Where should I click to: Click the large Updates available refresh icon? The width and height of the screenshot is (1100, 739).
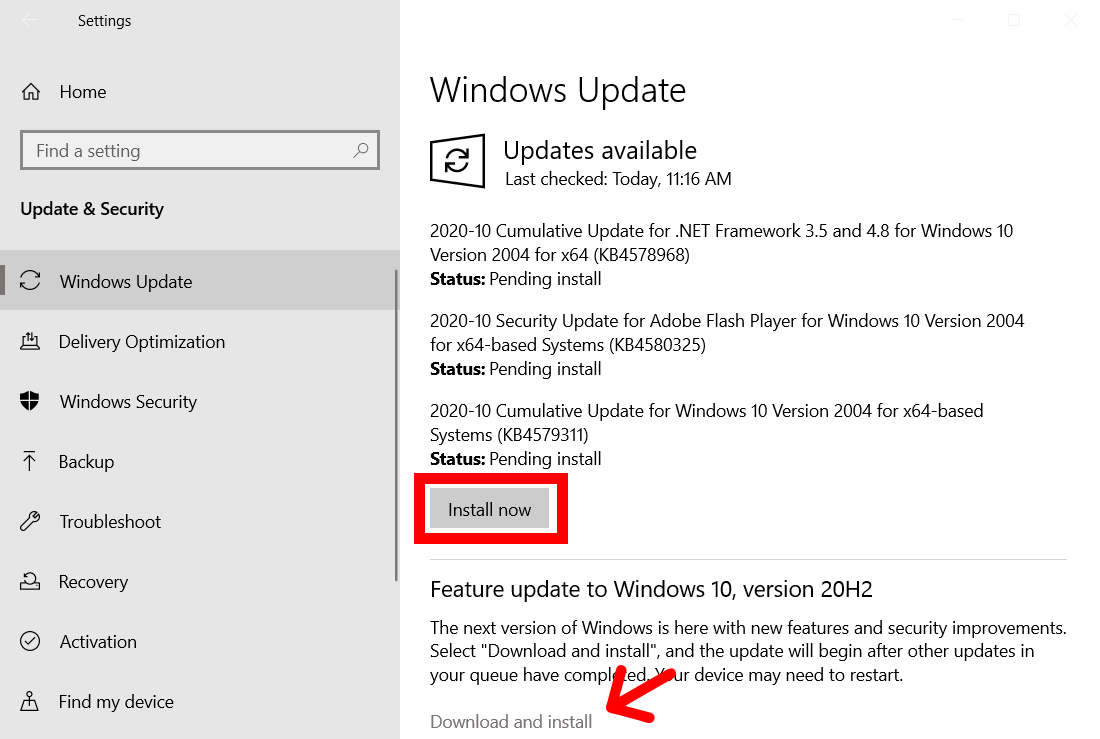click(457, 161)
